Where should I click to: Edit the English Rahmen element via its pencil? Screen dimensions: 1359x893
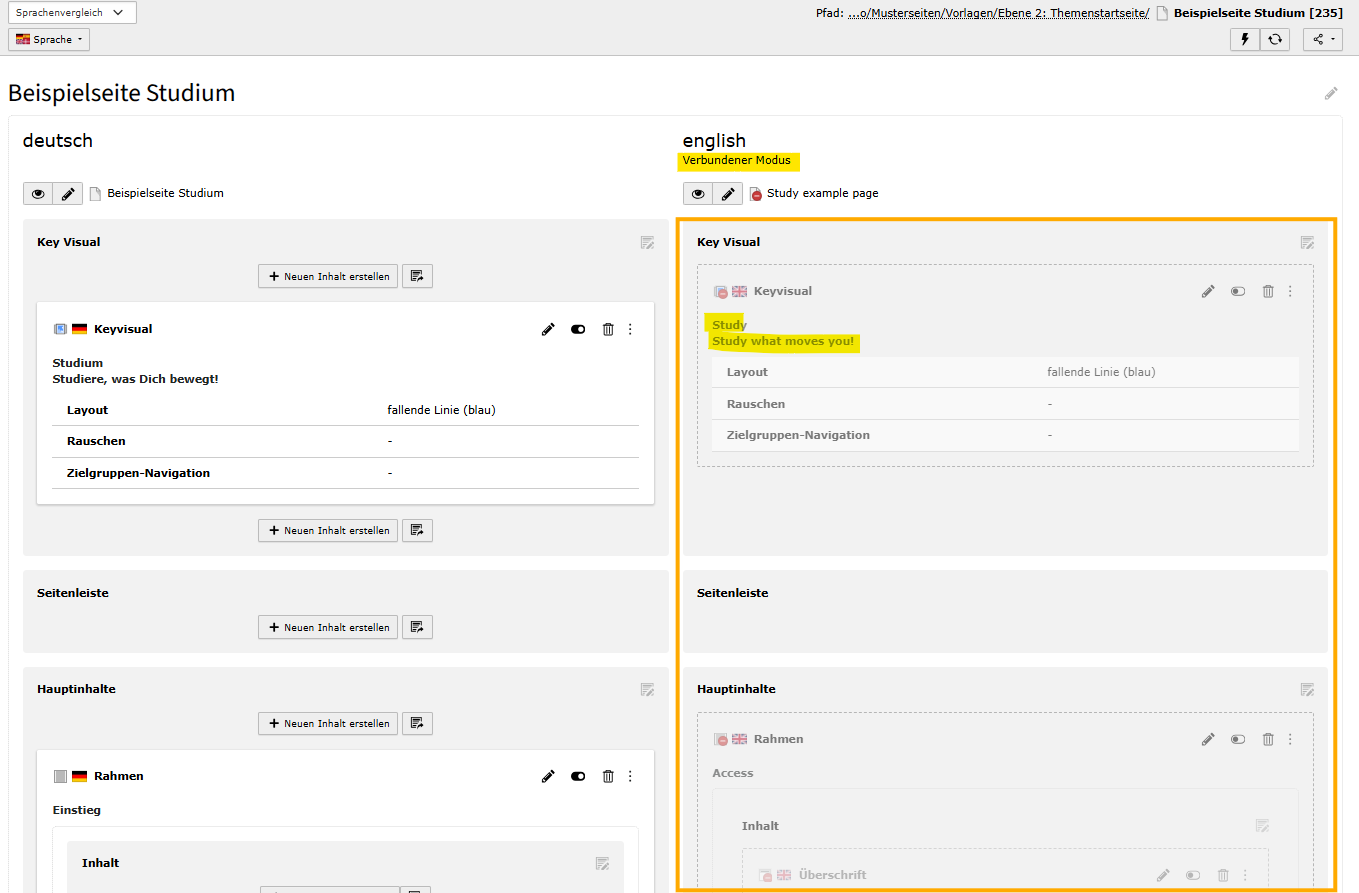tap(1208, 739)
